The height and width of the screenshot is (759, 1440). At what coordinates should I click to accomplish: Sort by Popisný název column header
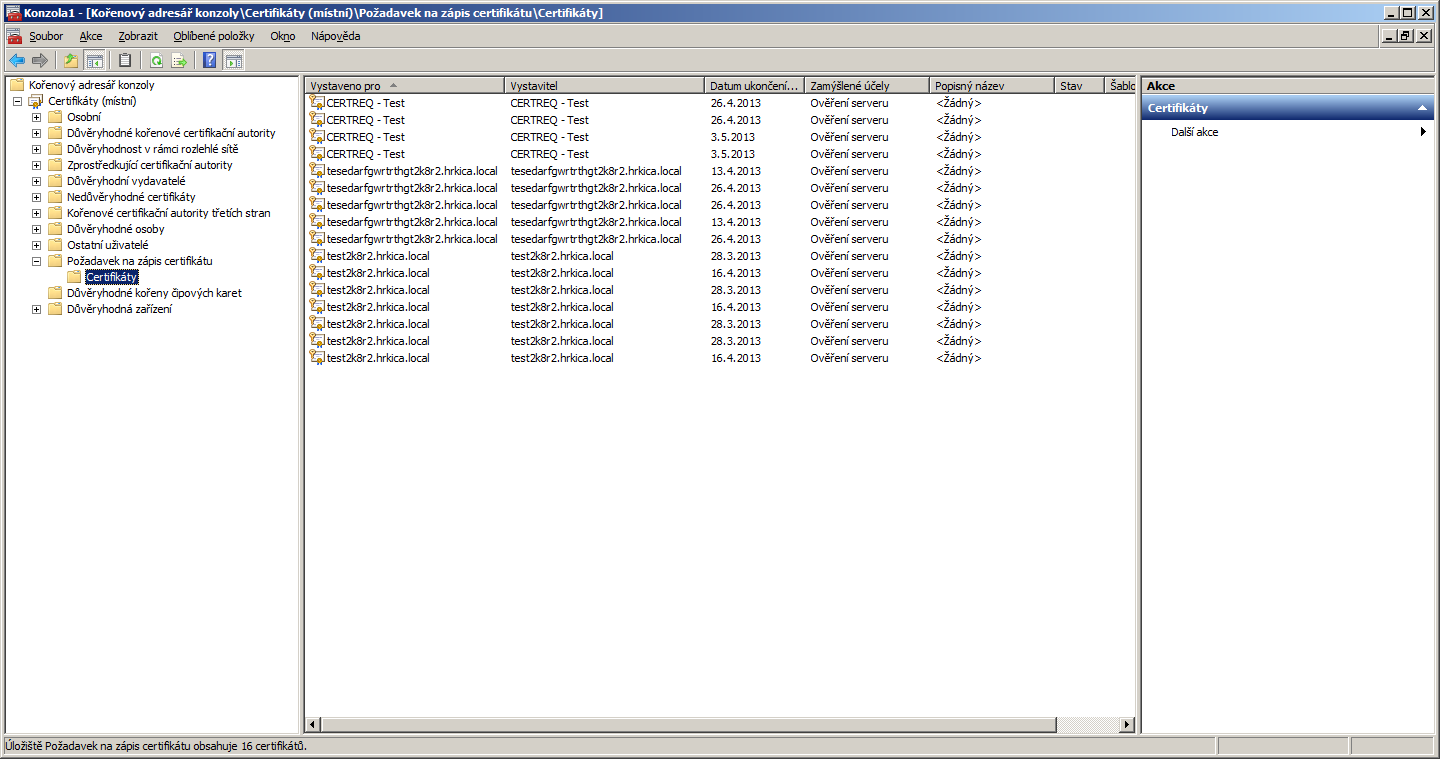pos(992,86)
